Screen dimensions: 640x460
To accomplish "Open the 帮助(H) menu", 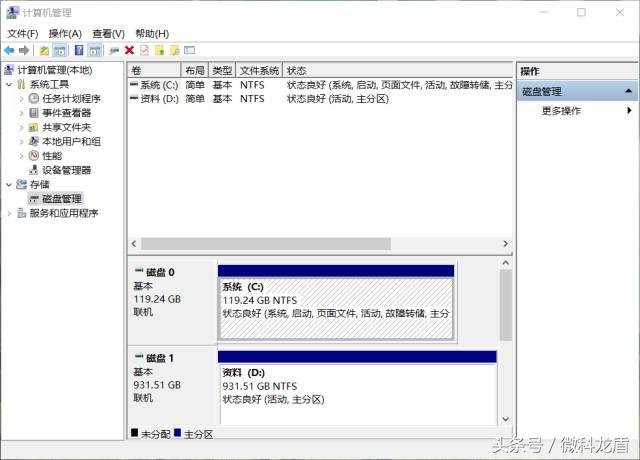I will point(152,34).
